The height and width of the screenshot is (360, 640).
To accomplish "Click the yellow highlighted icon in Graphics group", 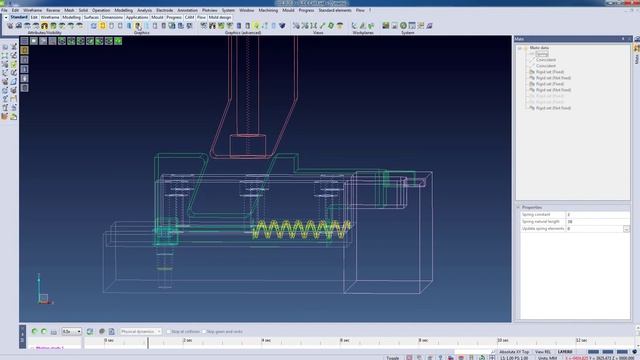I will (x=102, y=26).
